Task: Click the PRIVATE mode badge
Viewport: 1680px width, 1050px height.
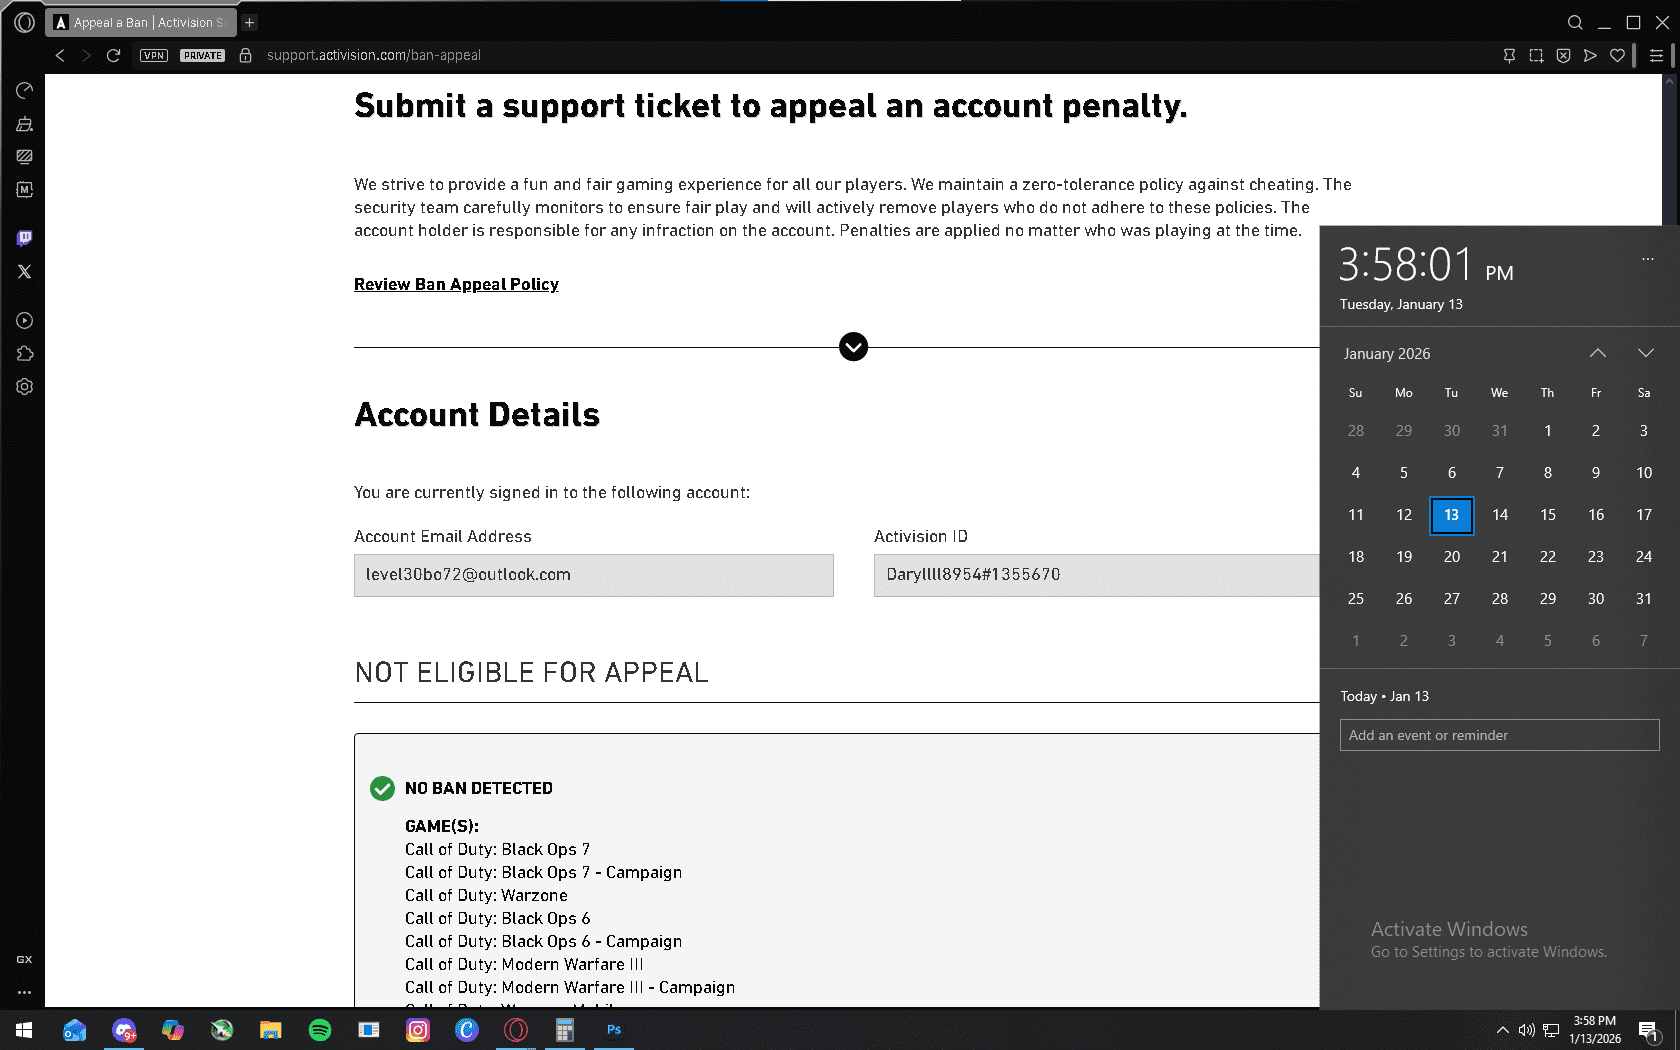Action: point(203,56)
